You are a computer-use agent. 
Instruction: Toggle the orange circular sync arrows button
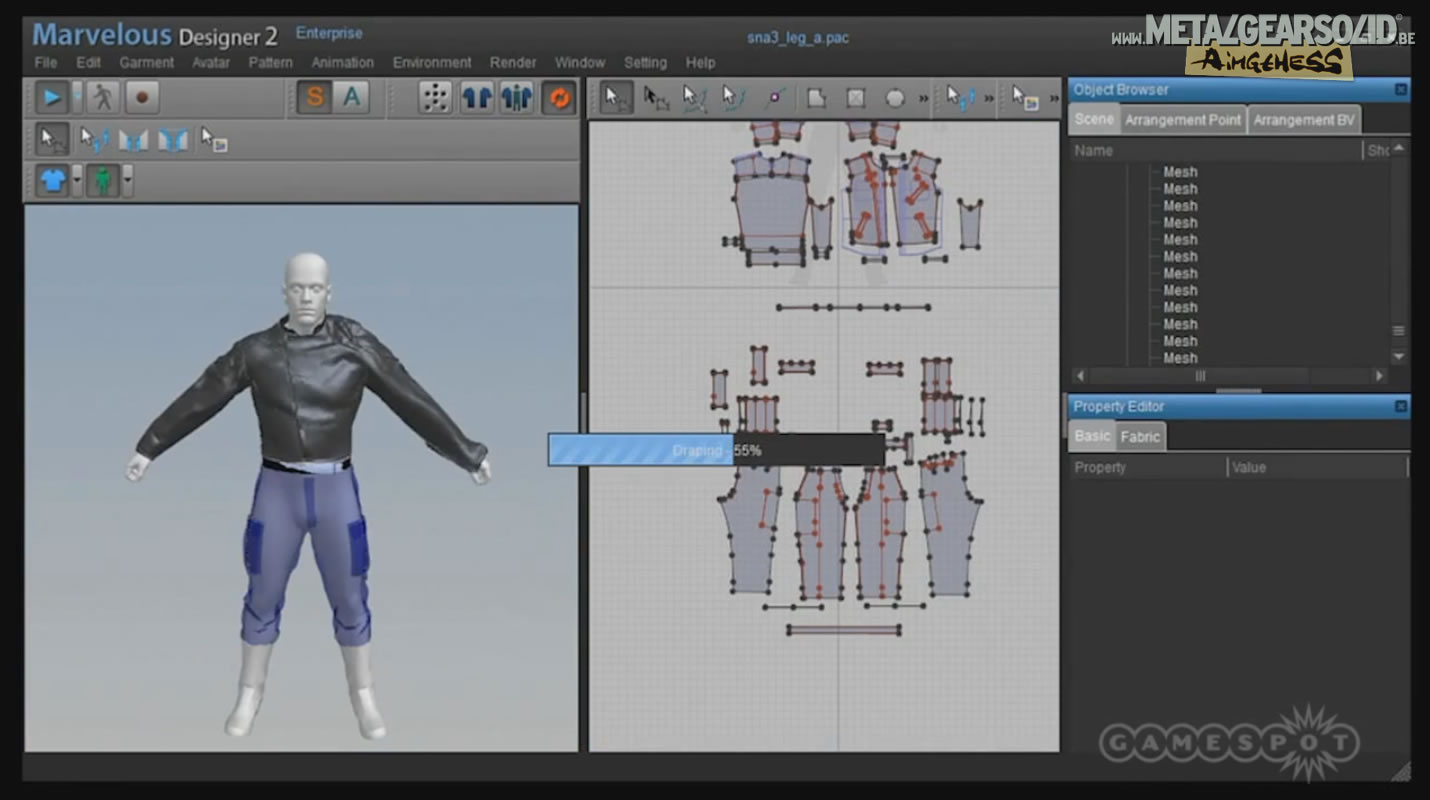[x=558, y=97]
